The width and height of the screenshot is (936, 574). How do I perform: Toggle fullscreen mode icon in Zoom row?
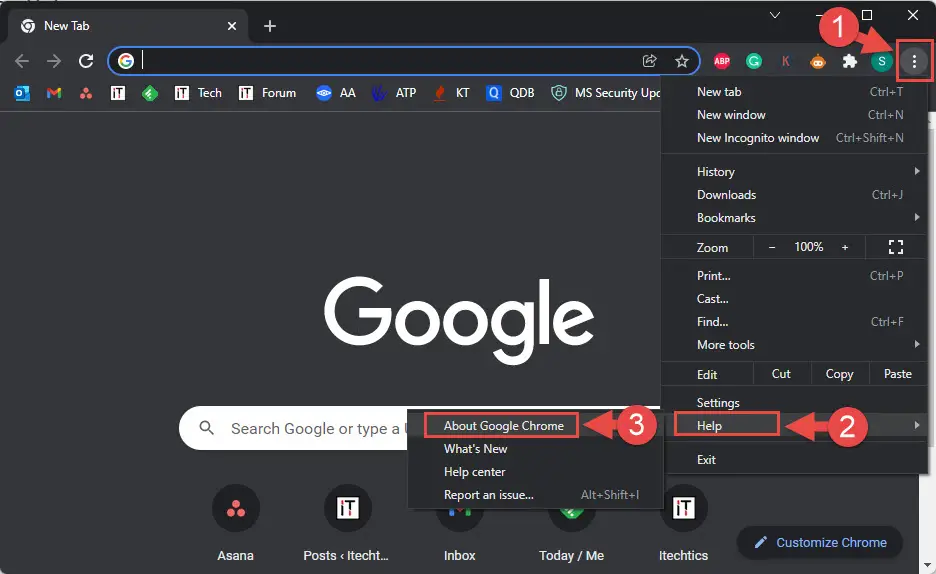(x=895, y=247)
